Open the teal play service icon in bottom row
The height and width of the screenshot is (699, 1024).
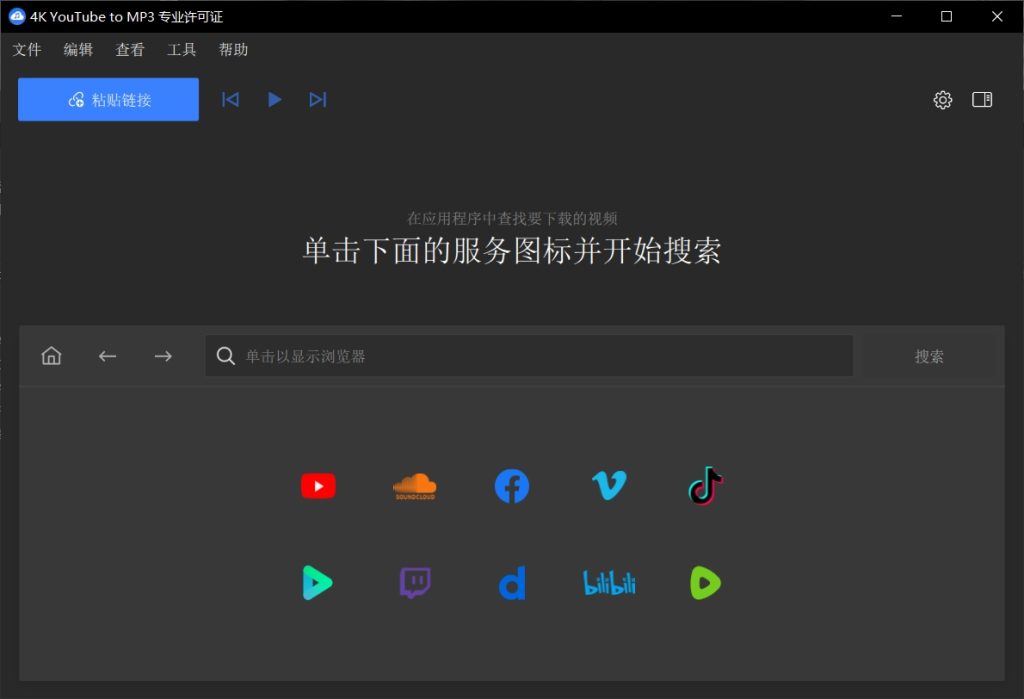317,583
